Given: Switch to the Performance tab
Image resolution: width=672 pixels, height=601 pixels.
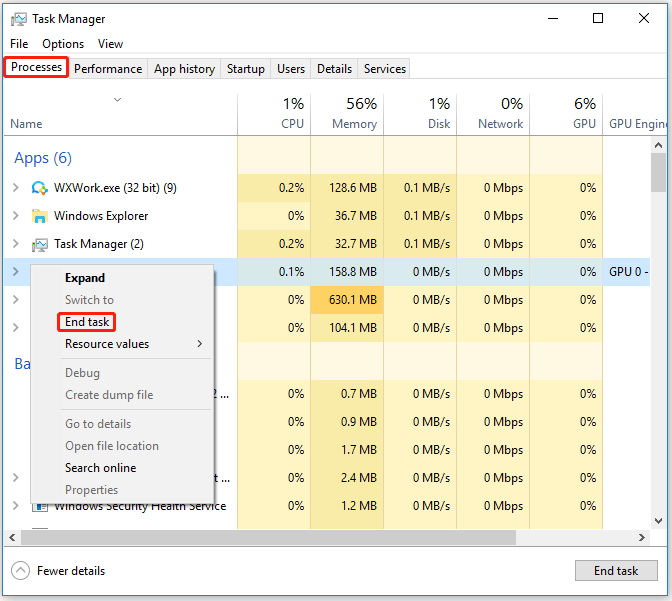Looking at the screenshot, I should coord(108,69).
